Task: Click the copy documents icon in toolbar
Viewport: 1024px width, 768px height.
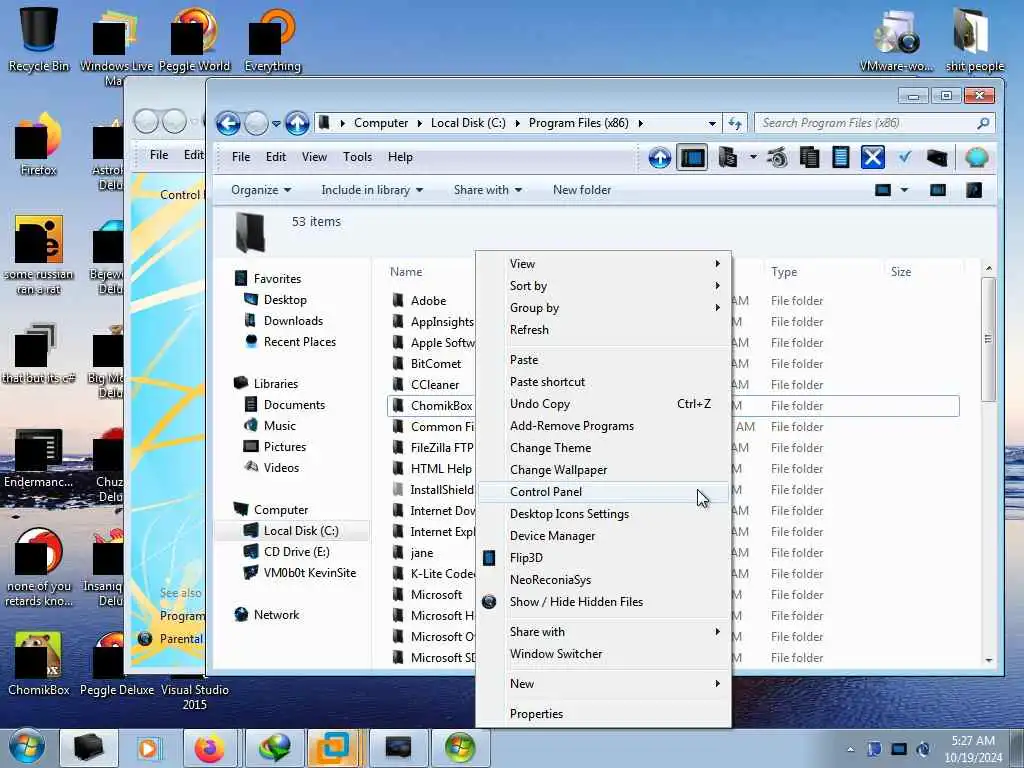Action: click(x=809, y=157)
